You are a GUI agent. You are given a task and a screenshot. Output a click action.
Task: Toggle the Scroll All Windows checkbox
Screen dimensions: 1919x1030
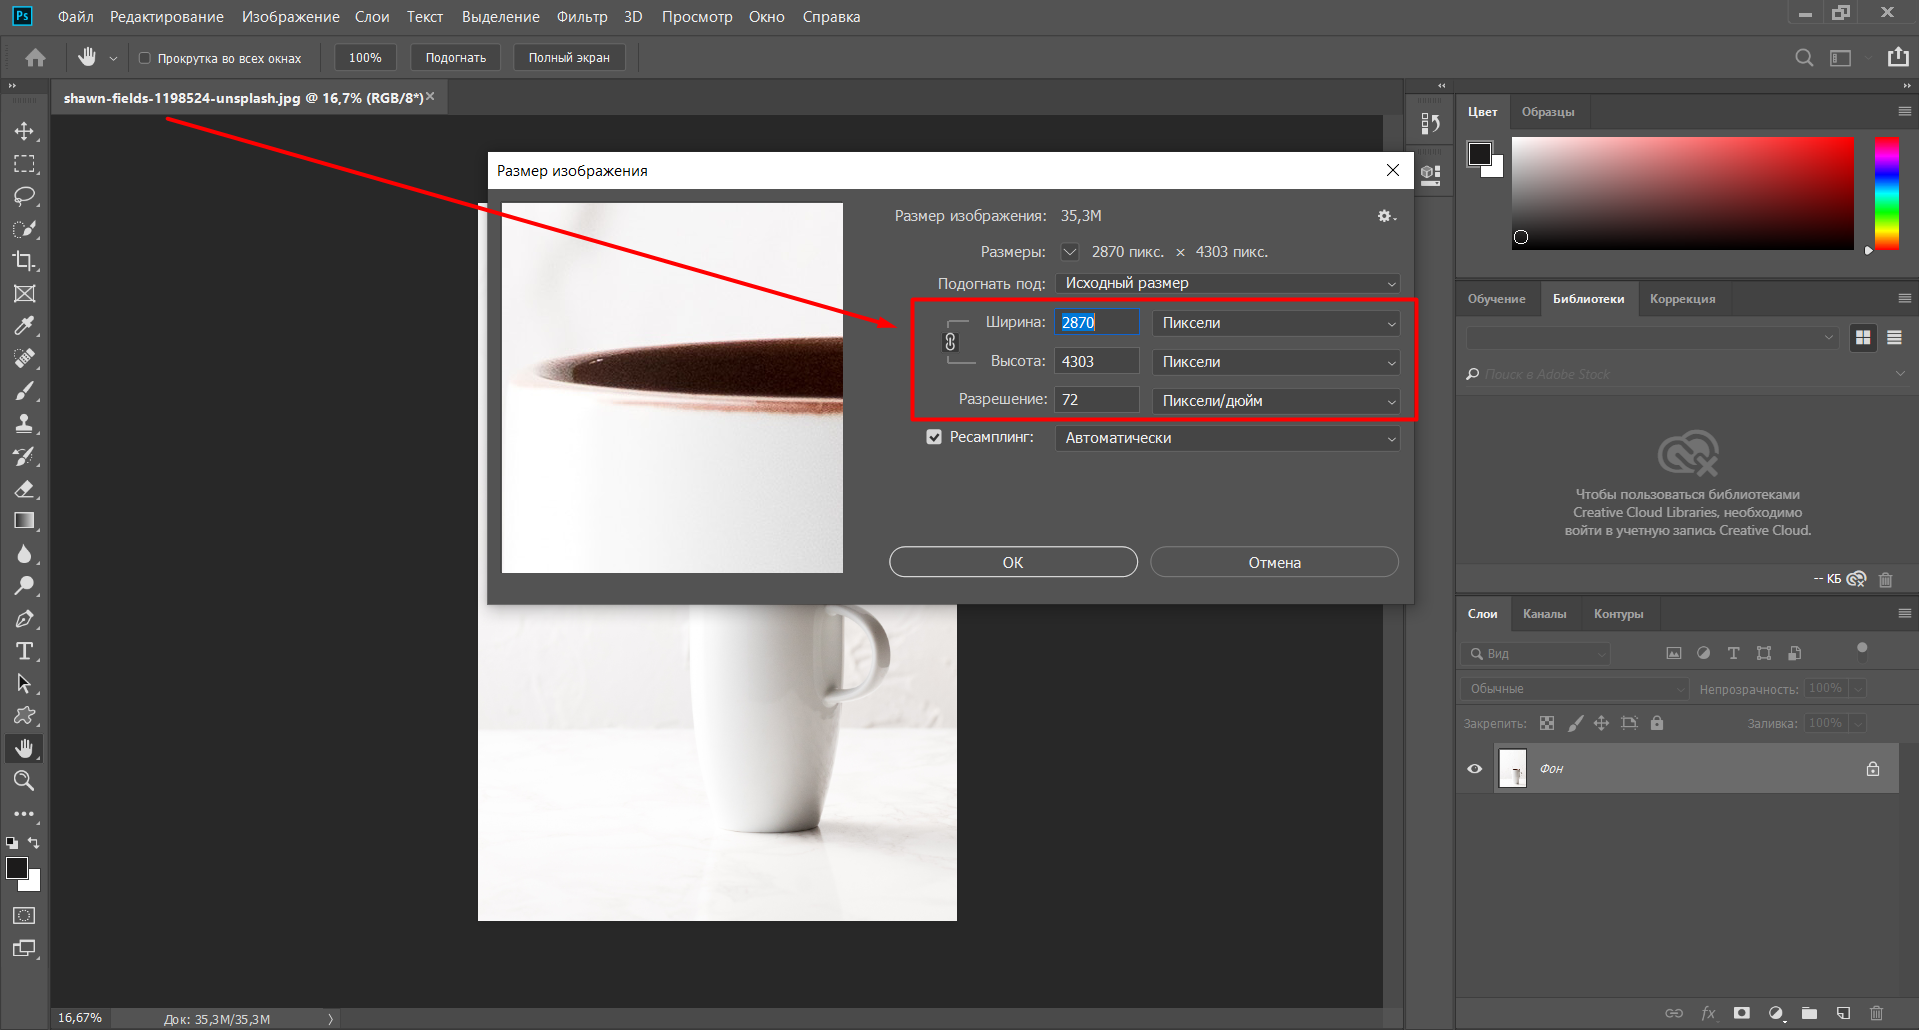[144, 58]
